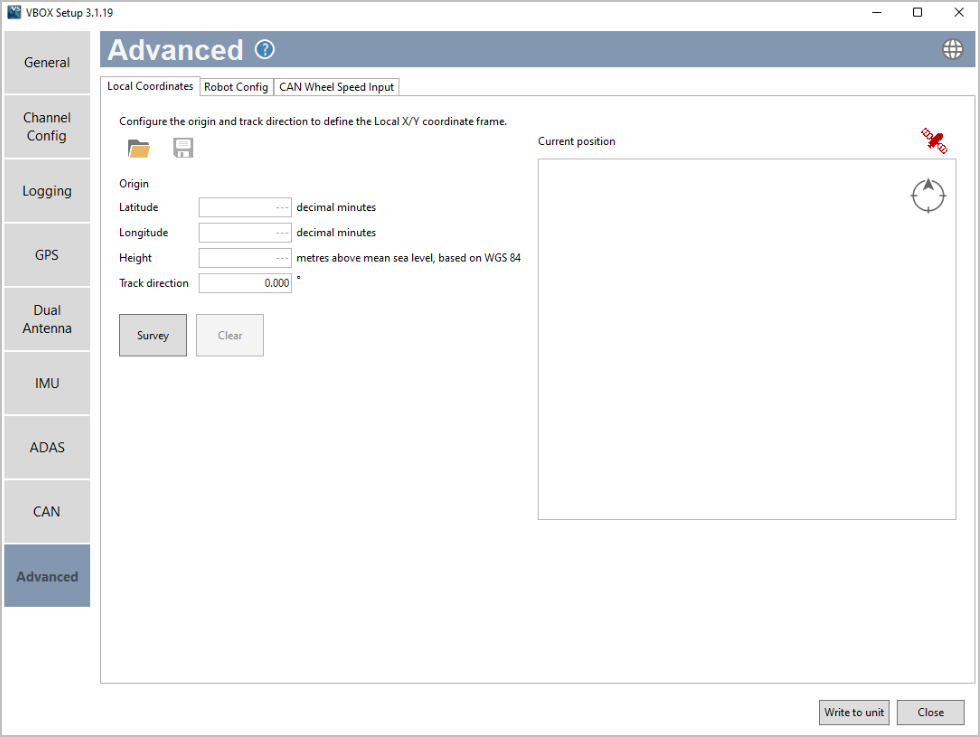Image resolution: width=980 pixels, height=737 pixels.
Task: Open the Dual Antenna section
Action: pos(46,319)
